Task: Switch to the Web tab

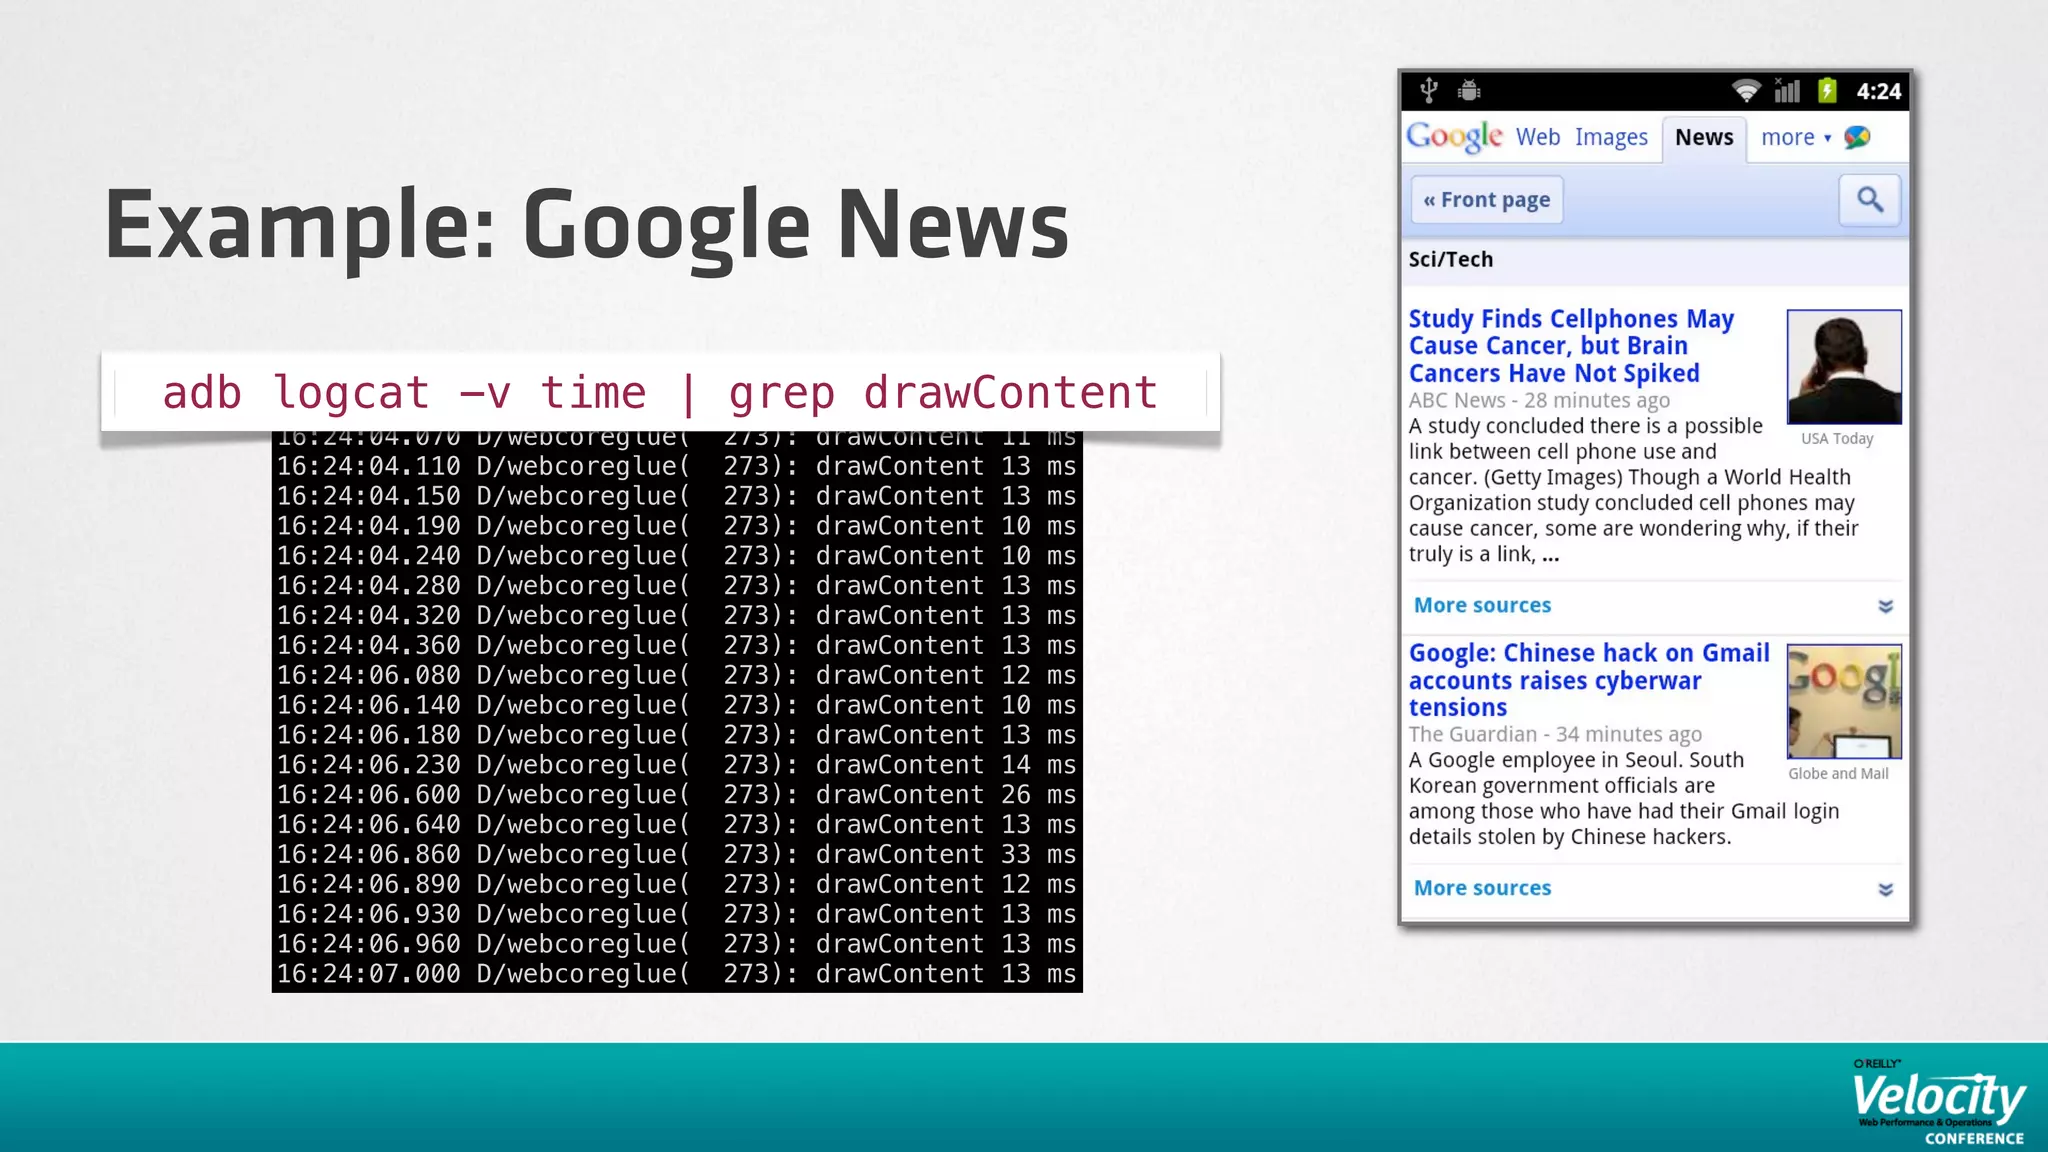Action: point(1537,137)
